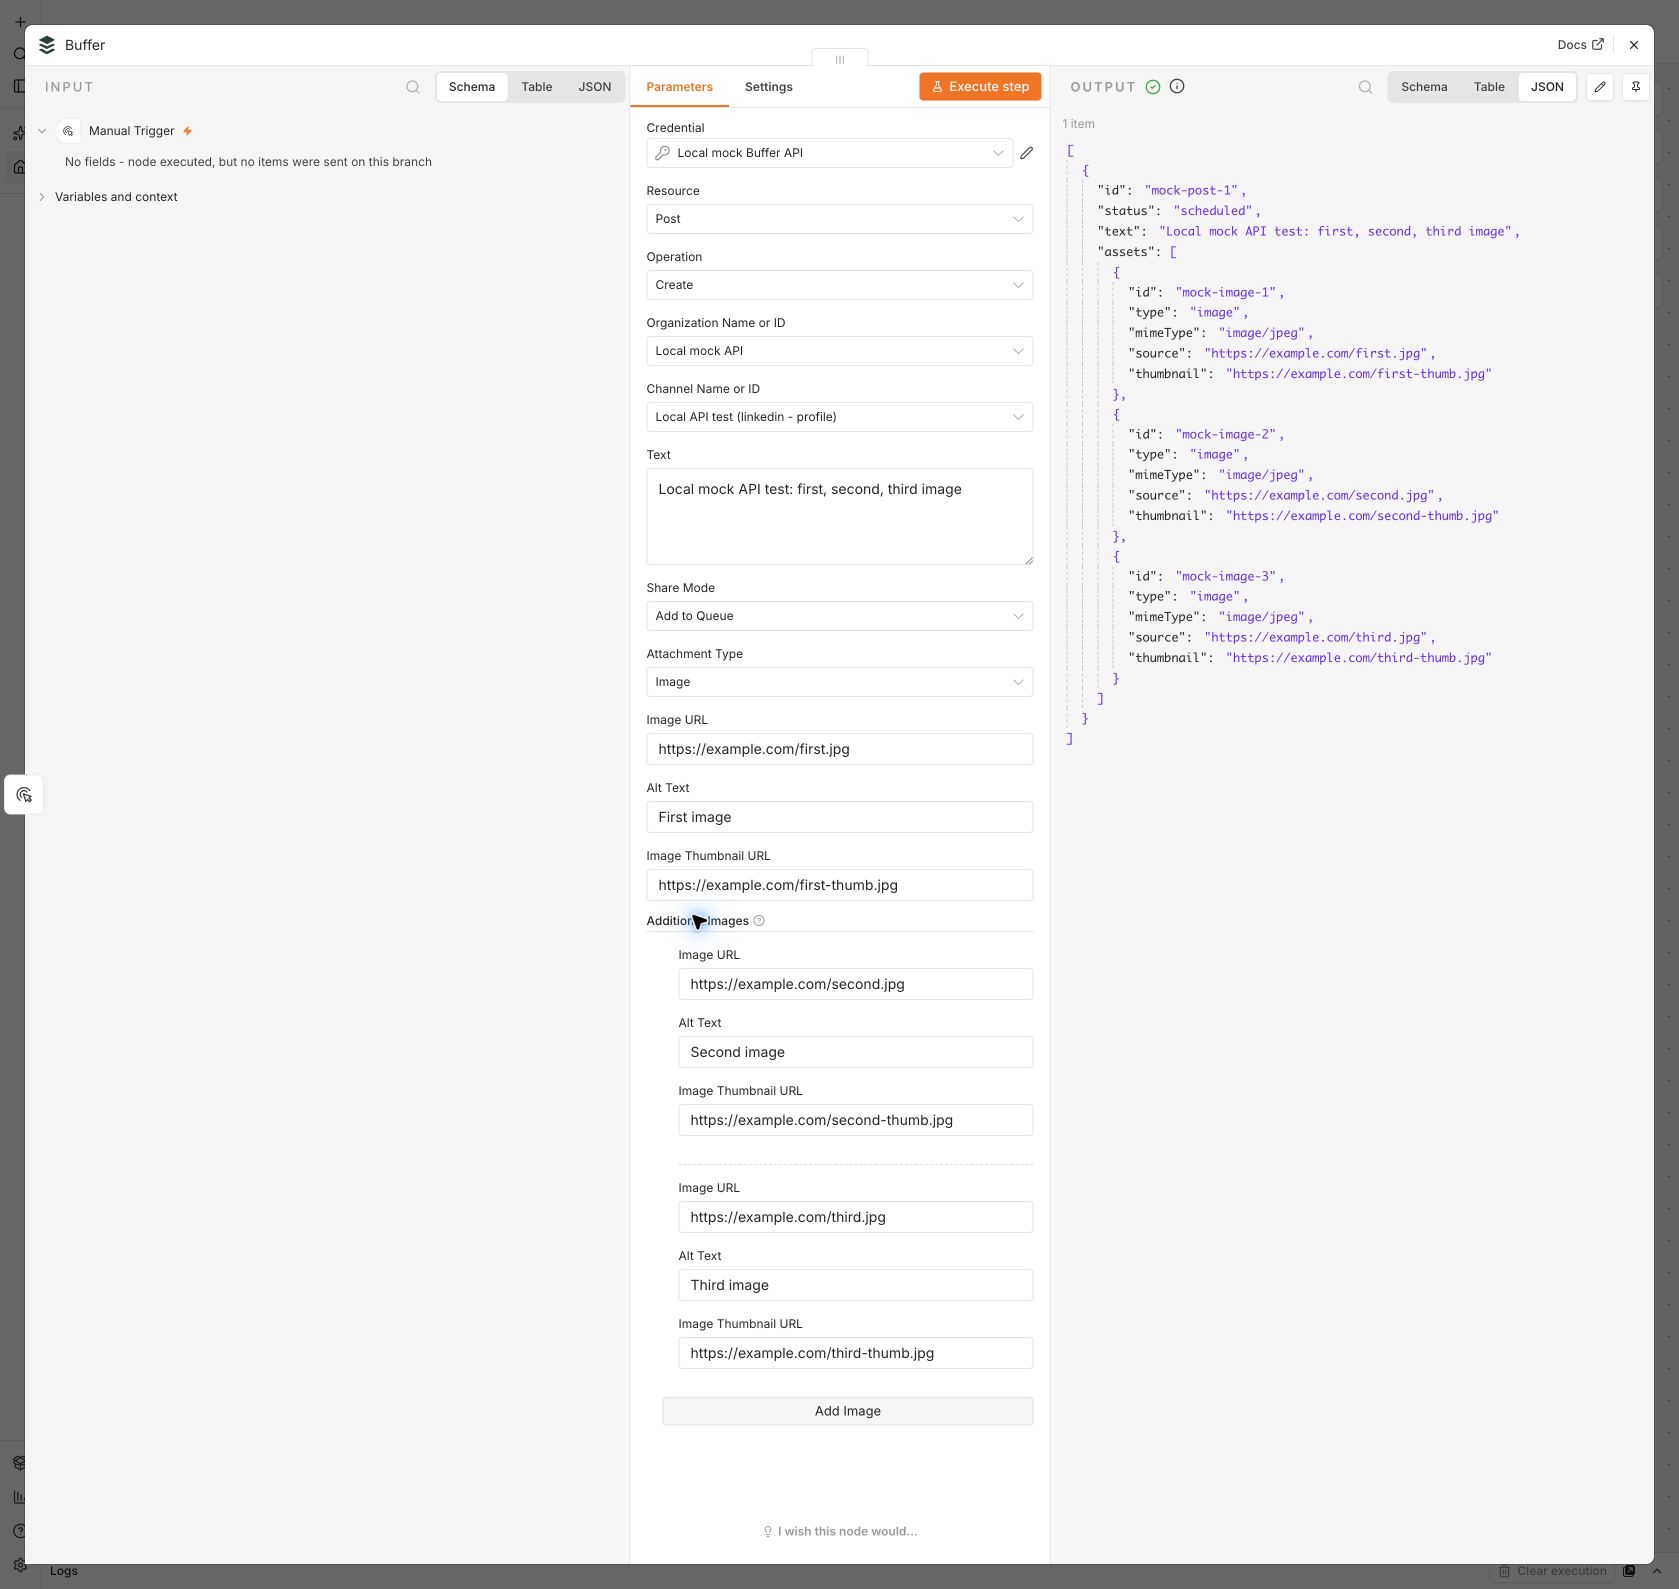The width and height of the screenshot is (1679, 1589).
Task: Switch input view to JSON
Action: tap(595, 87)
